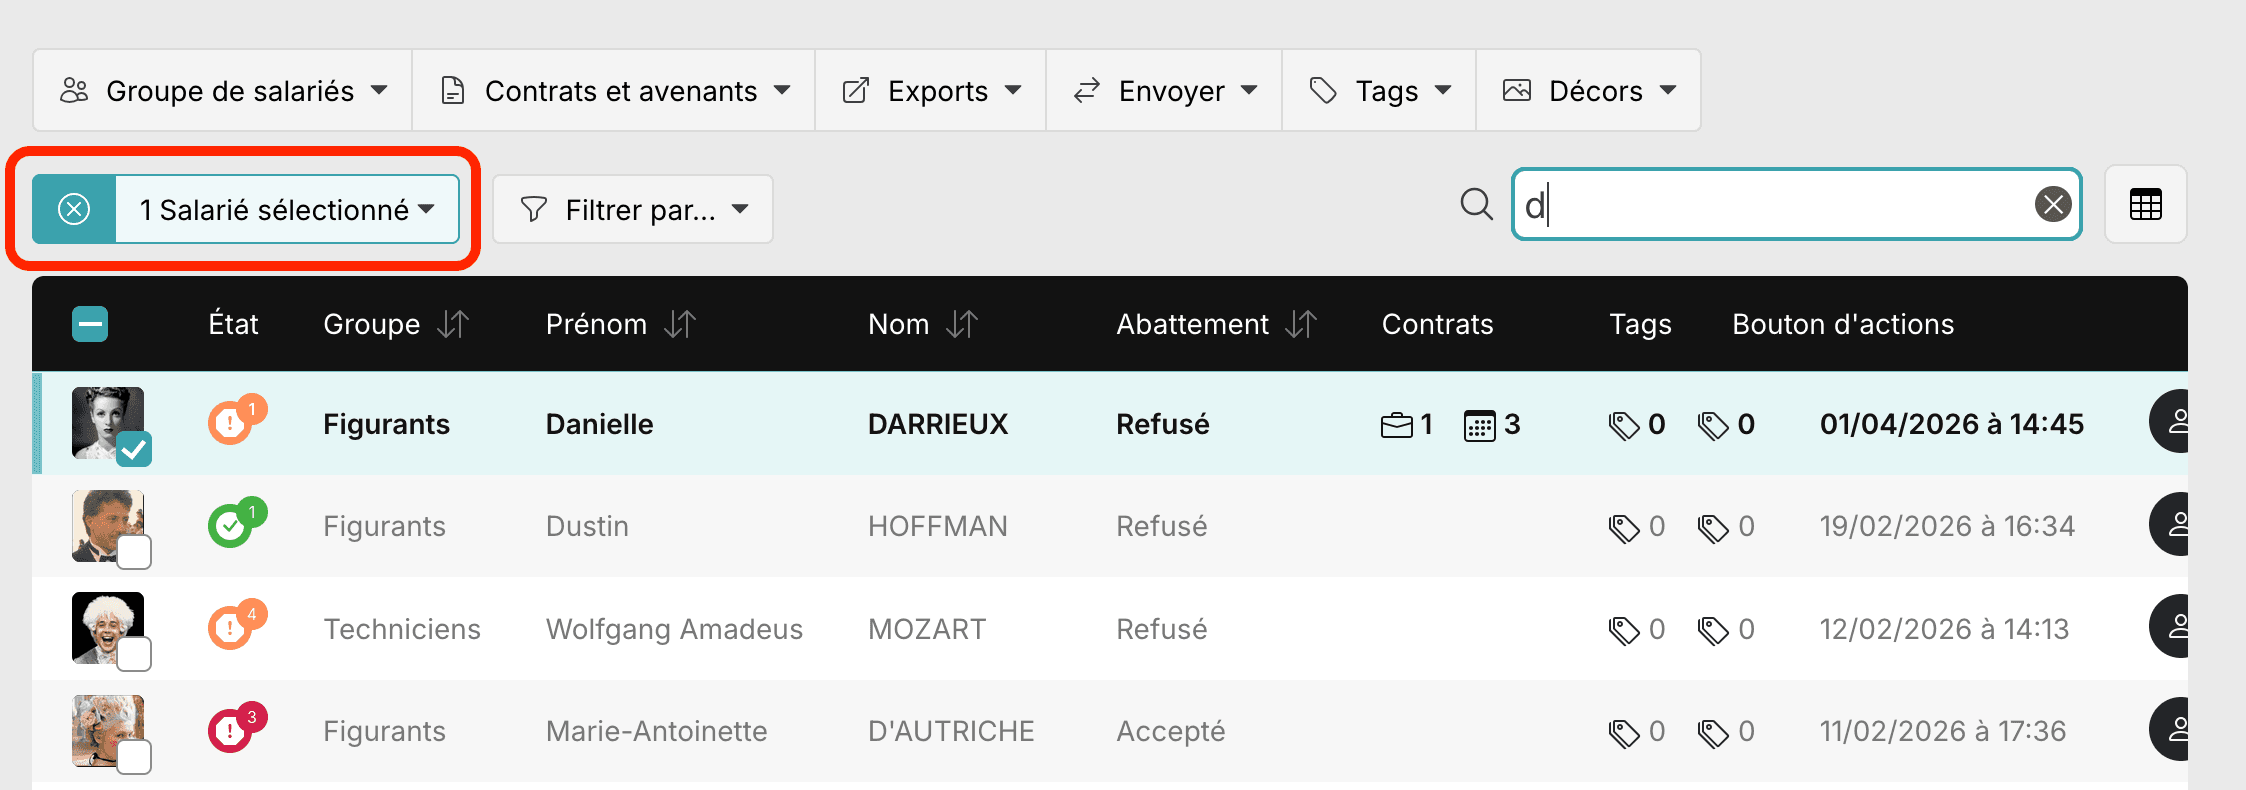Click the Accepté abattement cell

pos(1170,731)
